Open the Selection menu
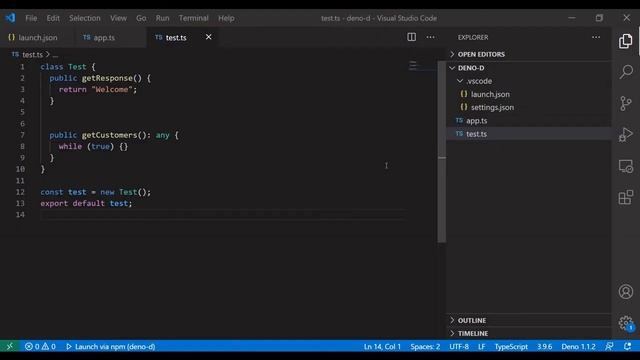 [x=84, y=18]
